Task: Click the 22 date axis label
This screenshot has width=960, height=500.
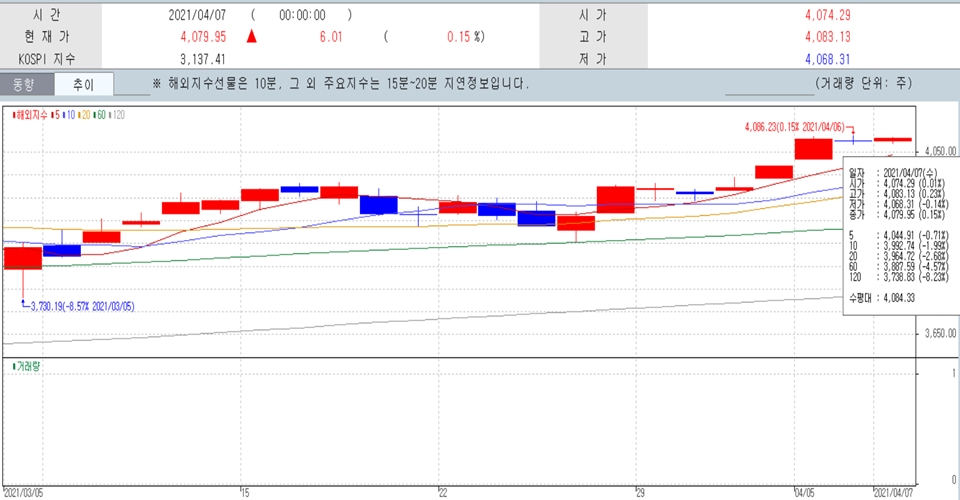Action: pyautogui.click(x=443, y=493)
